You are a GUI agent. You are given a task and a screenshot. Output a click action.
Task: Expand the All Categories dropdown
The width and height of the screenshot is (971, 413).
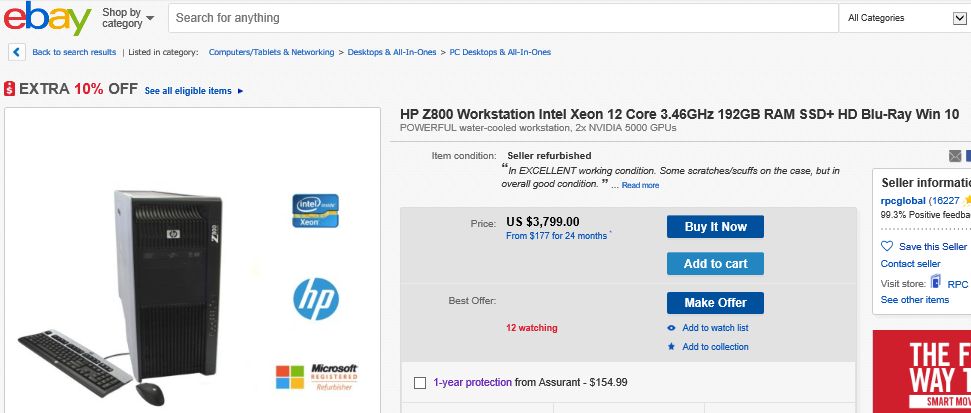point(905,18)
